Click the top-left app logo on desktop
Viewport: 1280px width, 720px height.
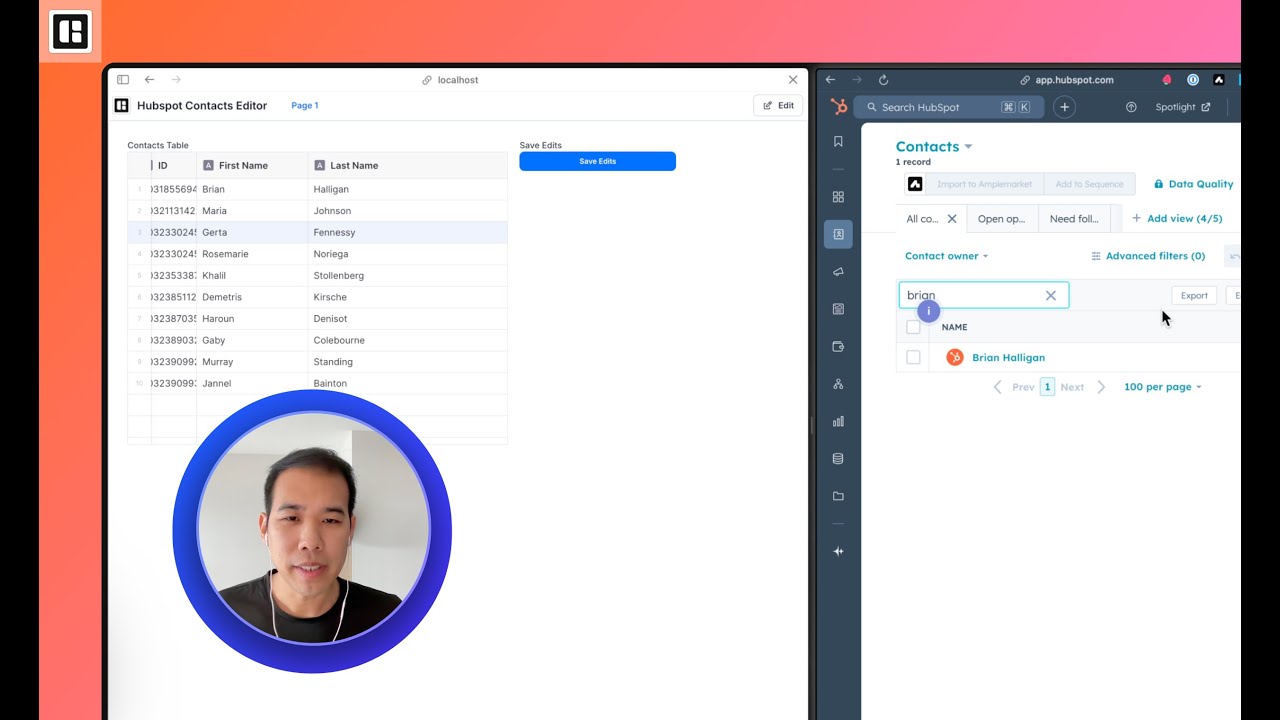pos(70,31)
